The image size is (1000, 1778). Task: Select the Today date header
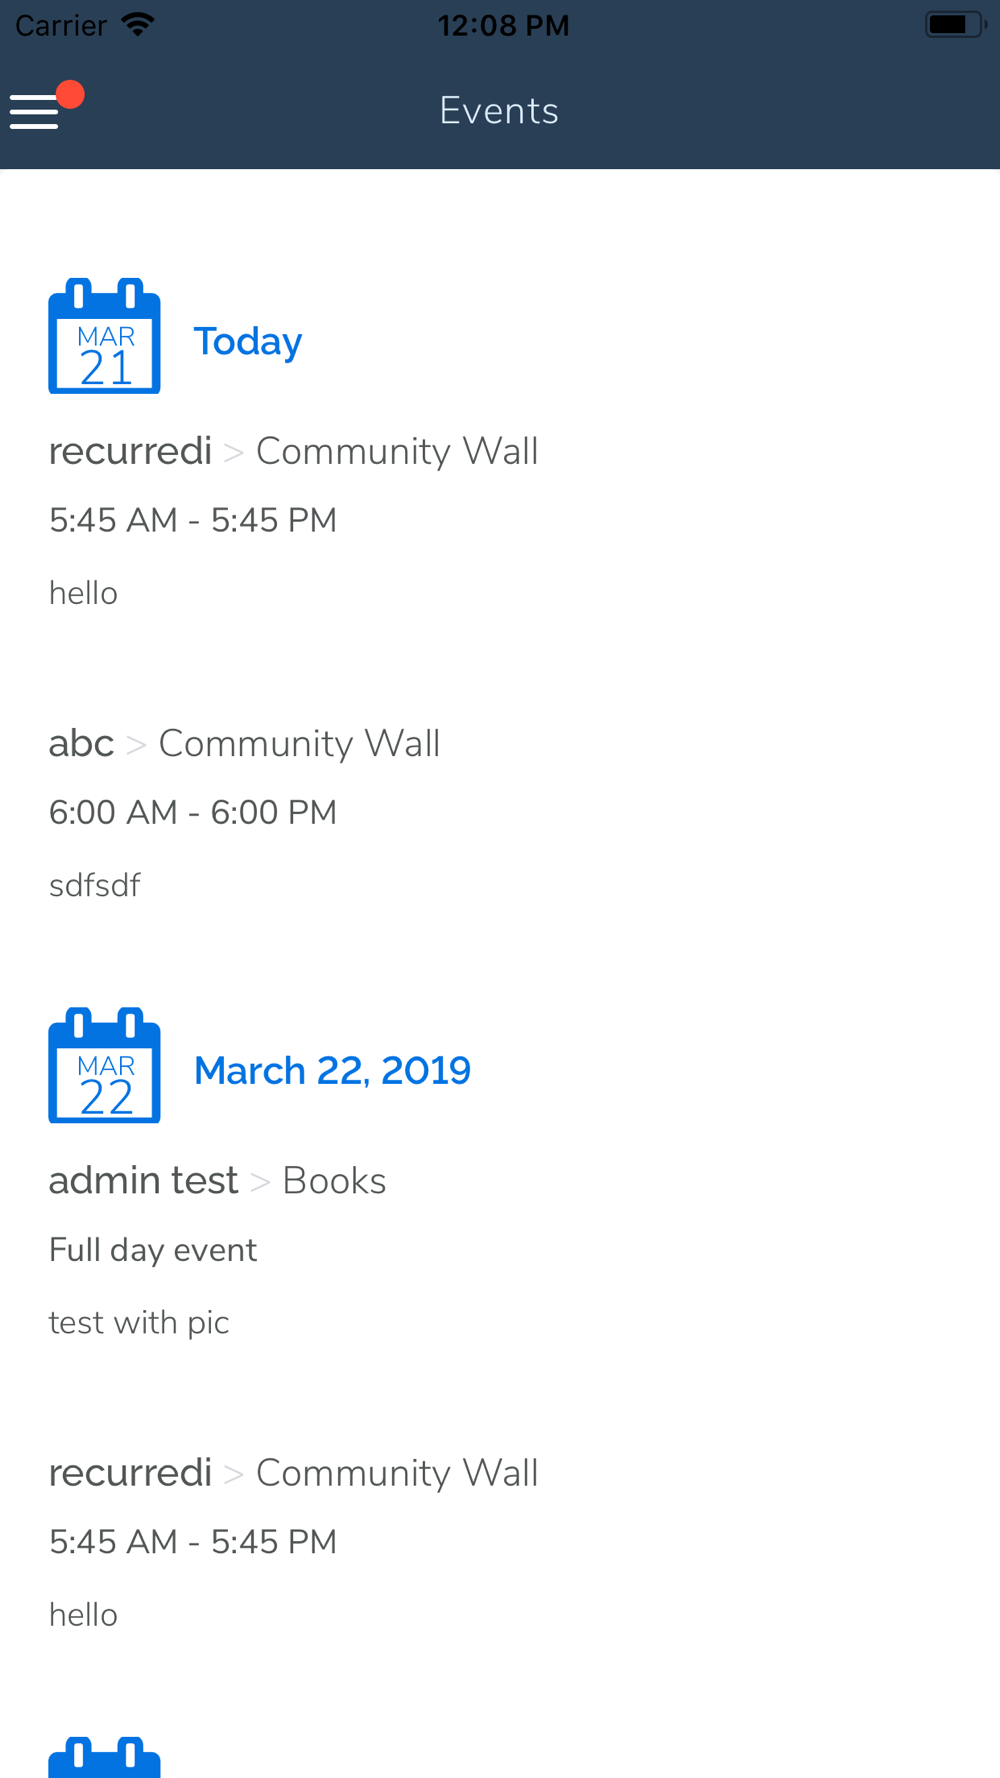point(247,342)
